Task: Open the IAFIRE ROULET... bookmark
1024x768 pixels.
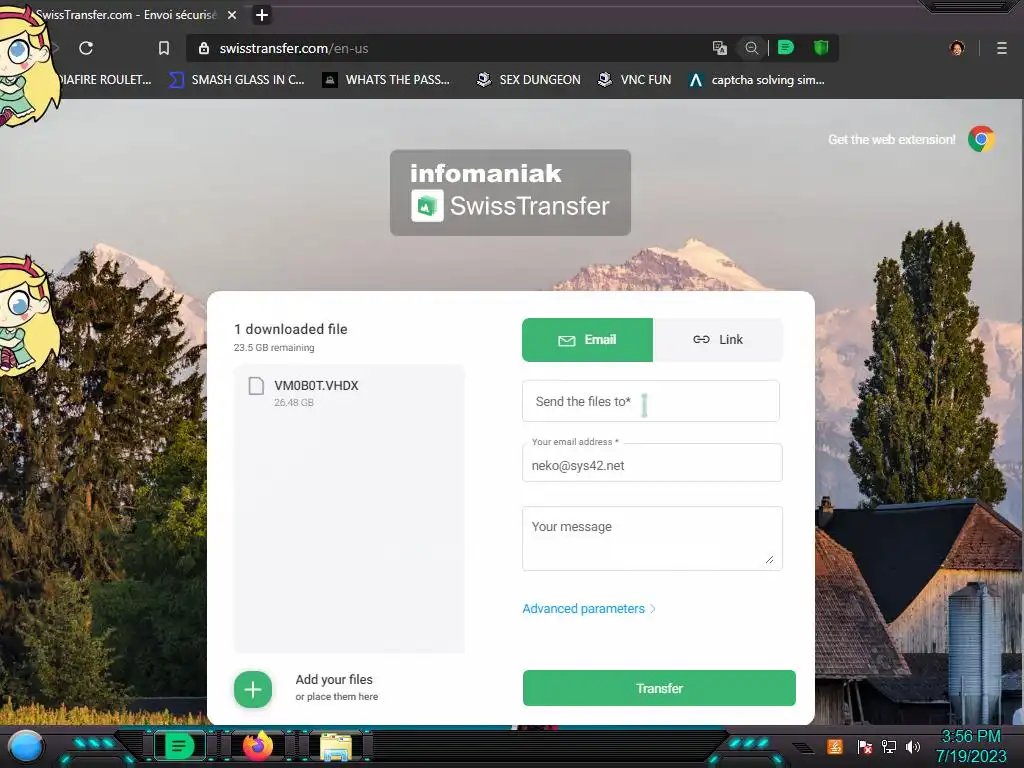Action: (104, 80)
